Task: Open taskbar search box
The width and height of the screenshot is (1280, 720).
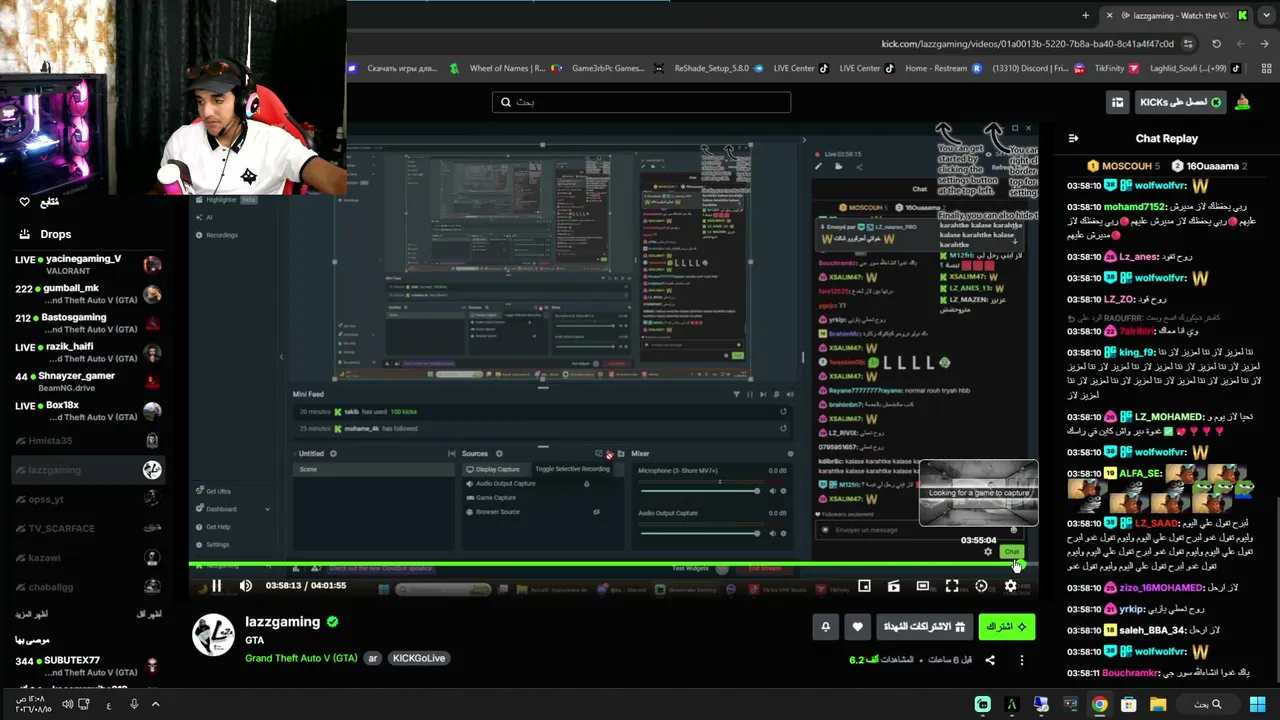Action: pos(1207,704)
